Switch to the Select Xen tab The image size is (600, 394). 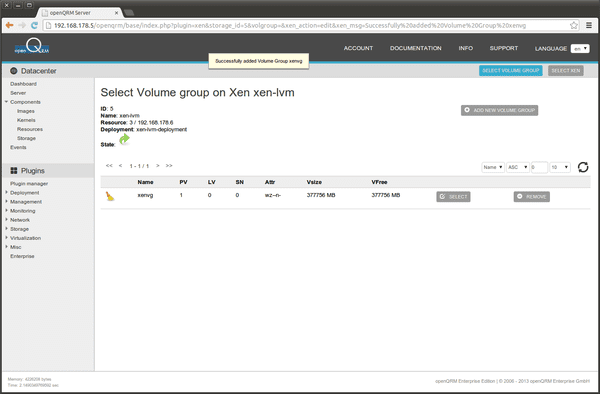[x=566, y=70]
